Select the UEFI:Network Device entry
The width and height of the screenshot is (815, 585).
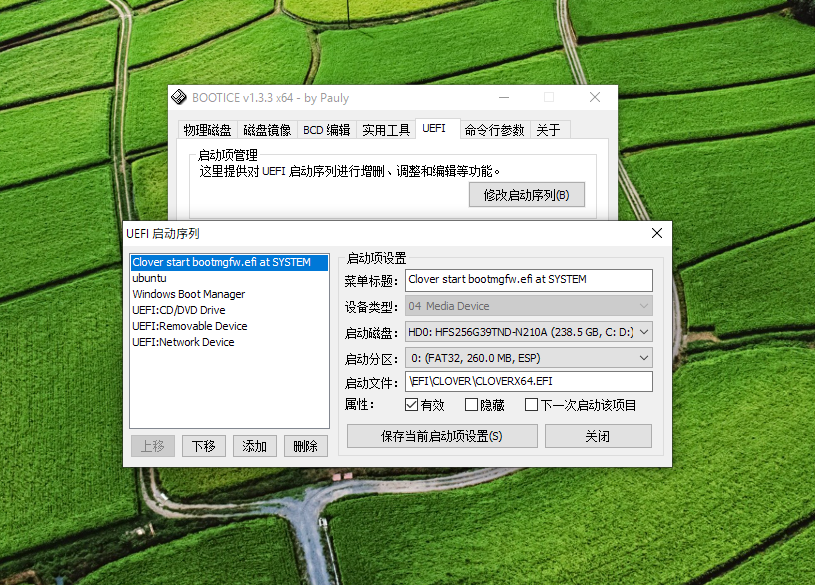click(x=229, y=342)
